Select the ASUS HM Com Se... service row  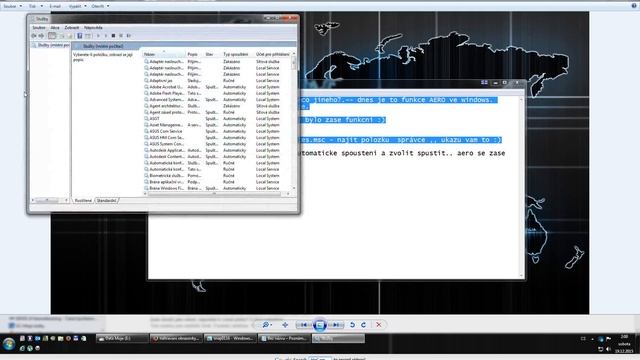(x=217, y=138)
